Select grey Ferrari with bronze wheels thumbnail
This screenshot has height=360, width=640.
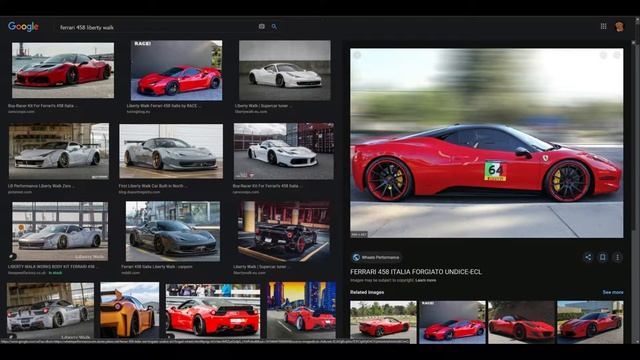pos(171,151)
